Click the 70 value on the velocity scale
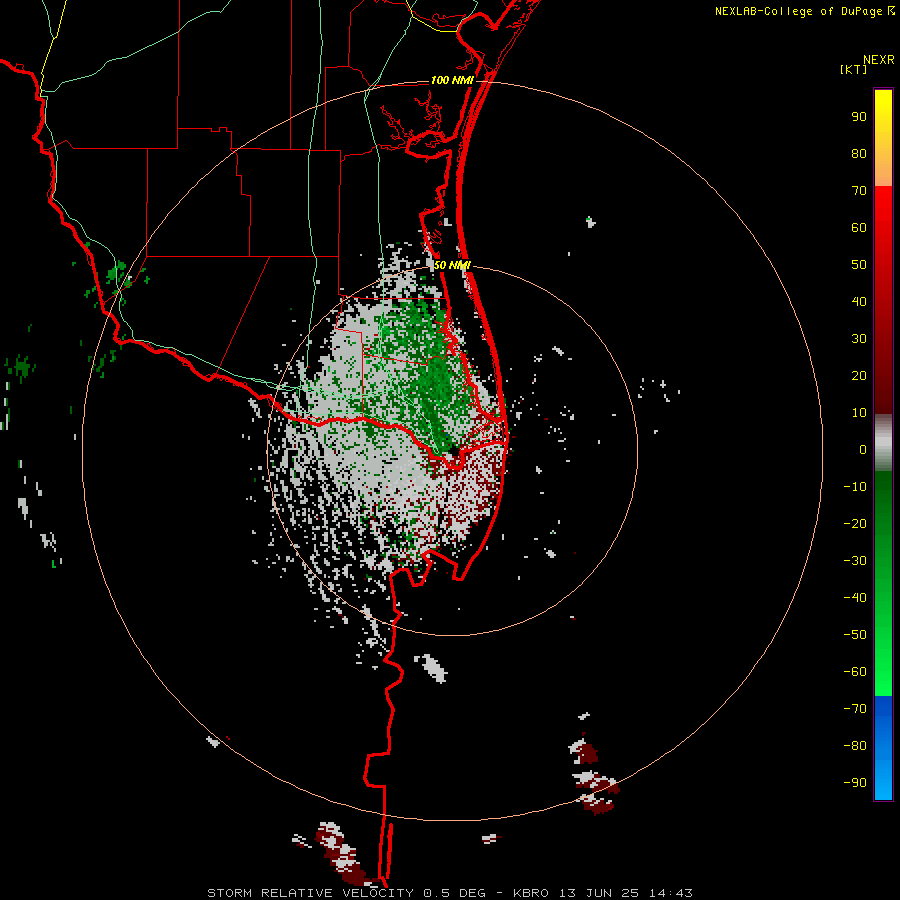 tap(859, 191)
